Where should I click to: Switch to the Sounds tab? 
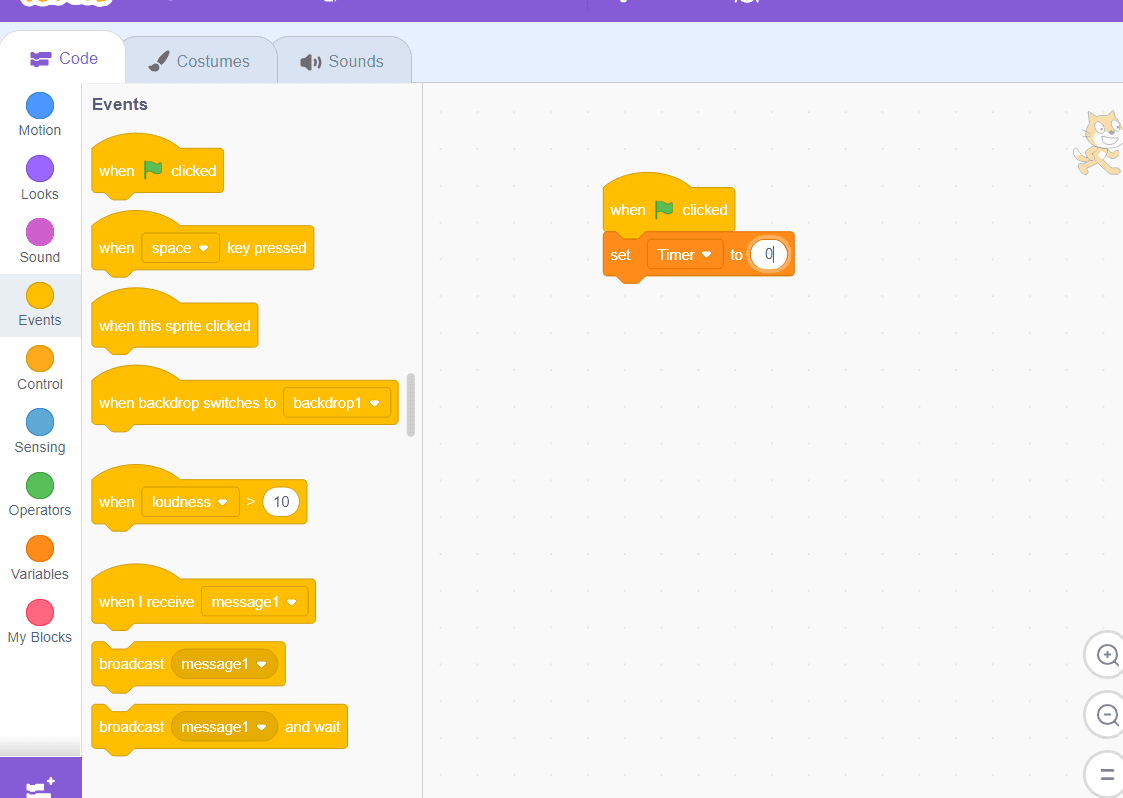tap(343, 61)
